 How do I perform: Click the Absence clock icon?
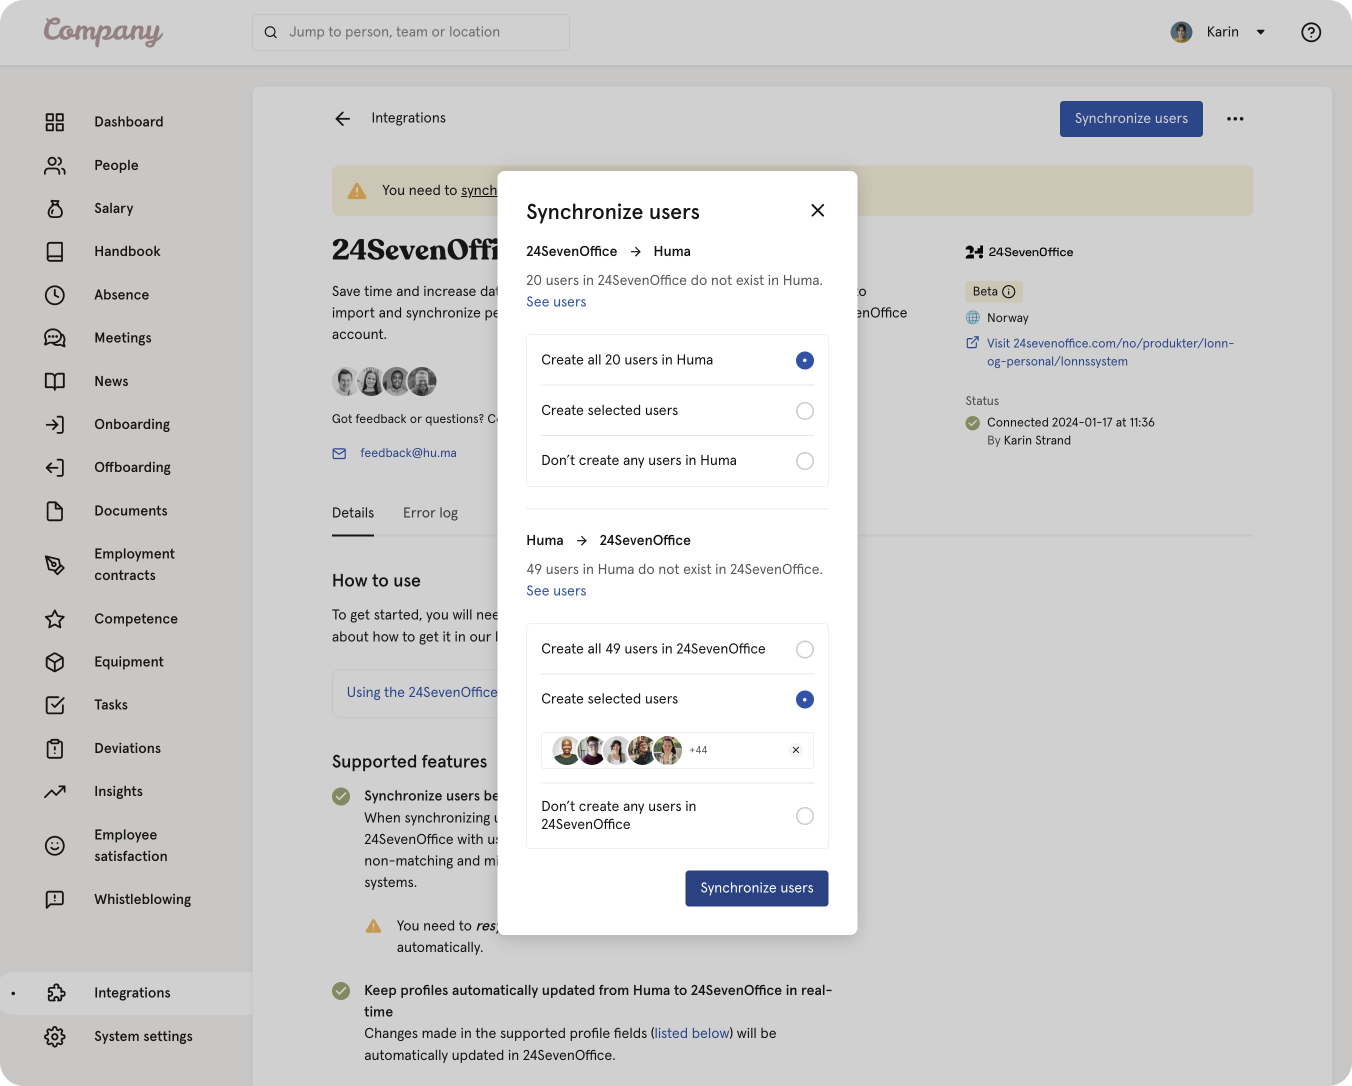[55, 295]
